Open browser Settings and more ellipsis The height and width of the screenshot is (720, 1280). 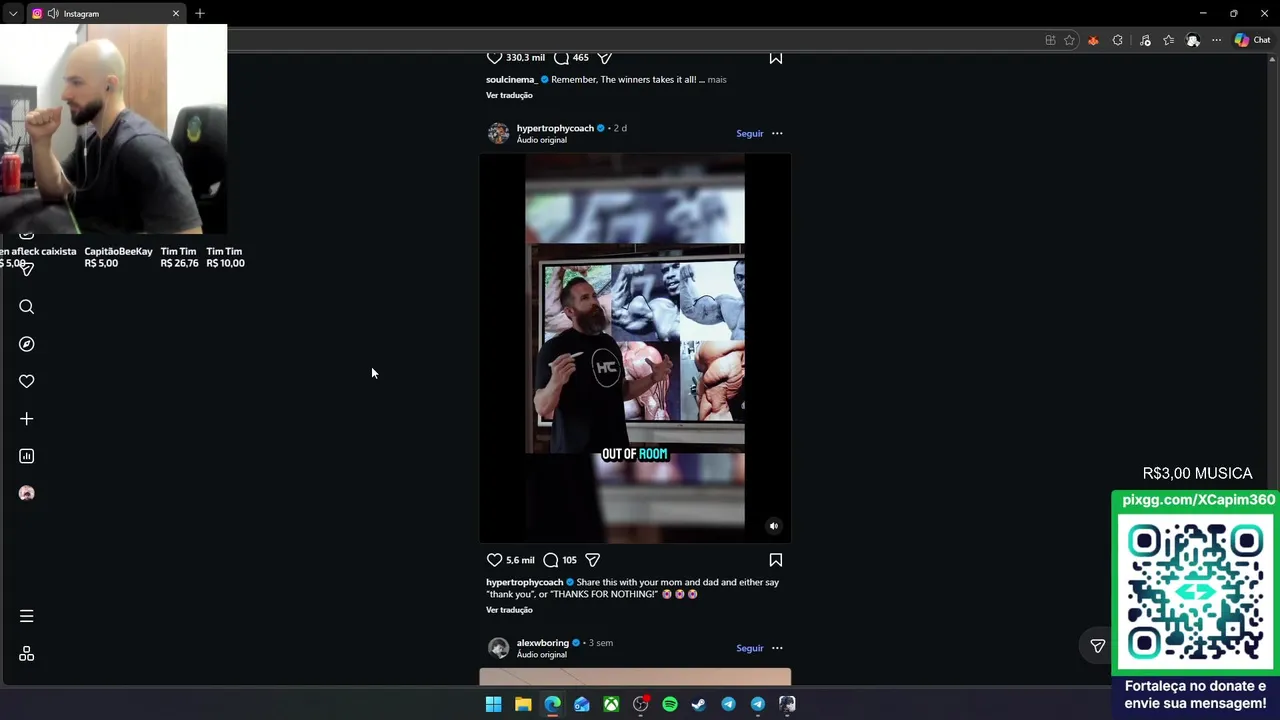[1216, 40]
